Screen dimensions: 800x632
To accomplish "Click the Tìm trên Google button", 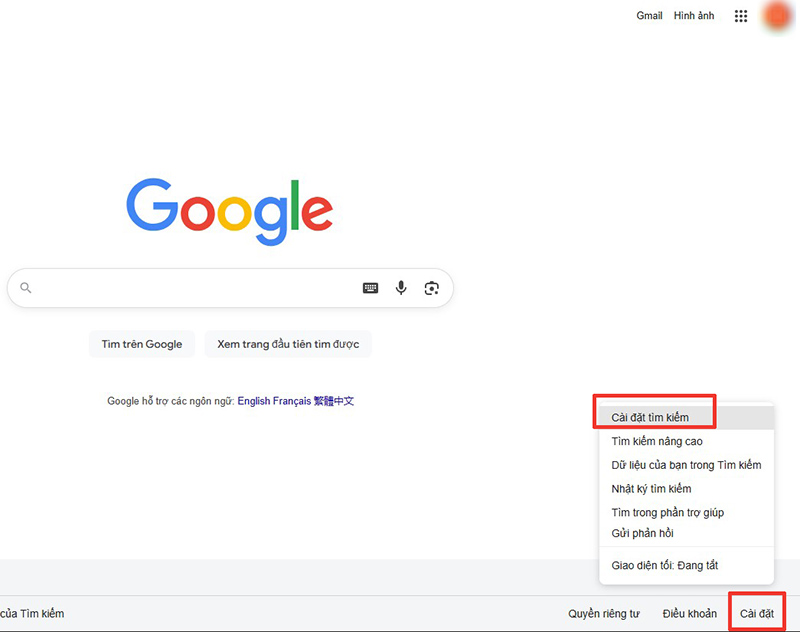I will (x=142, y=344).
